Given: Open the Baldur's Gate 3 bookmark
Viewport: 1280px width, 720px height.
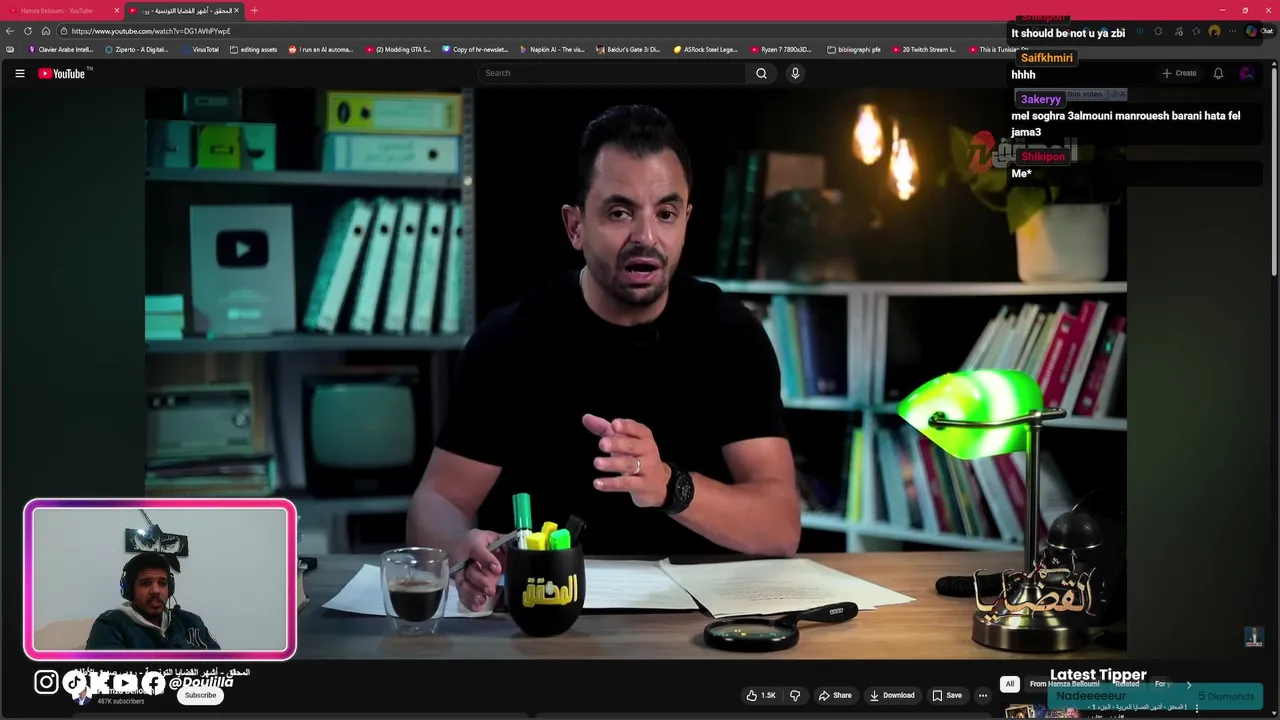Looking at the screenshot, I should coord(629,49).
